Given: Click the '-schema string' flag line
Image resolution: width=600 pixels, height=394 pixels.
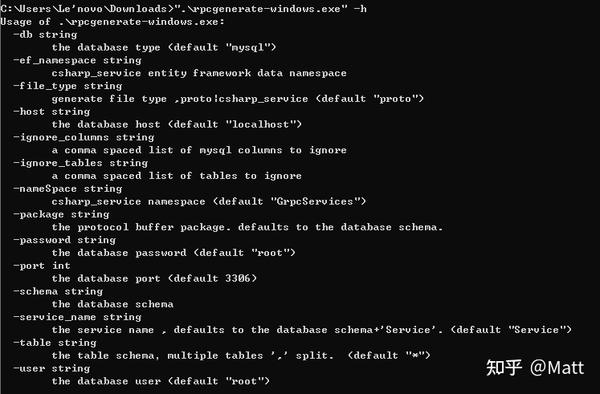Looking at the screenshot, I should point(58,291).
